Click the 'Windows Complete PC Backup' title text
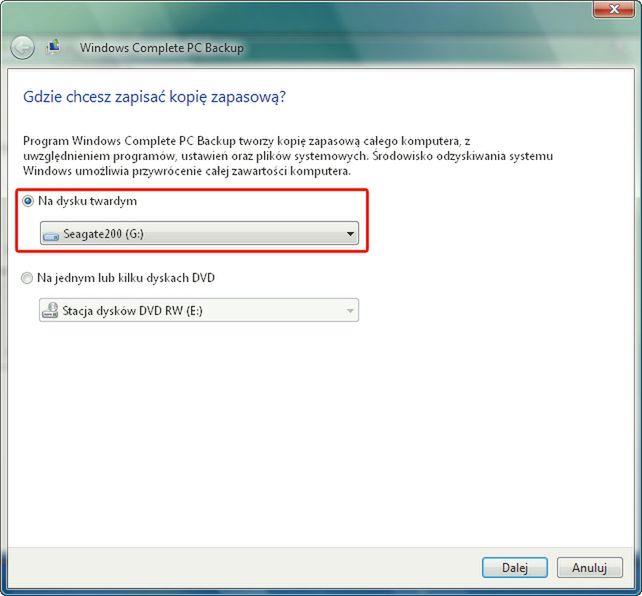Viewport: 642px width, 596px height. pyautogui.click(x=162, y=47)
